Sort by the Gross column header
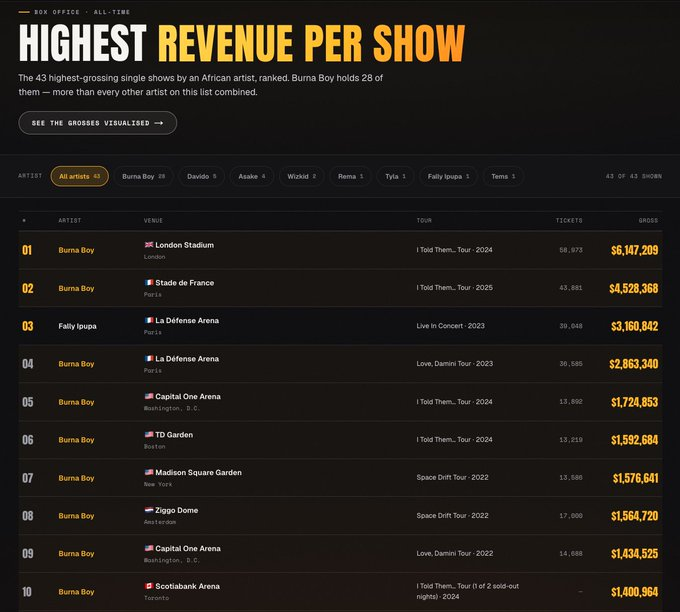The height and width of the screenshot is (612, 680). [x=648, y=220]
